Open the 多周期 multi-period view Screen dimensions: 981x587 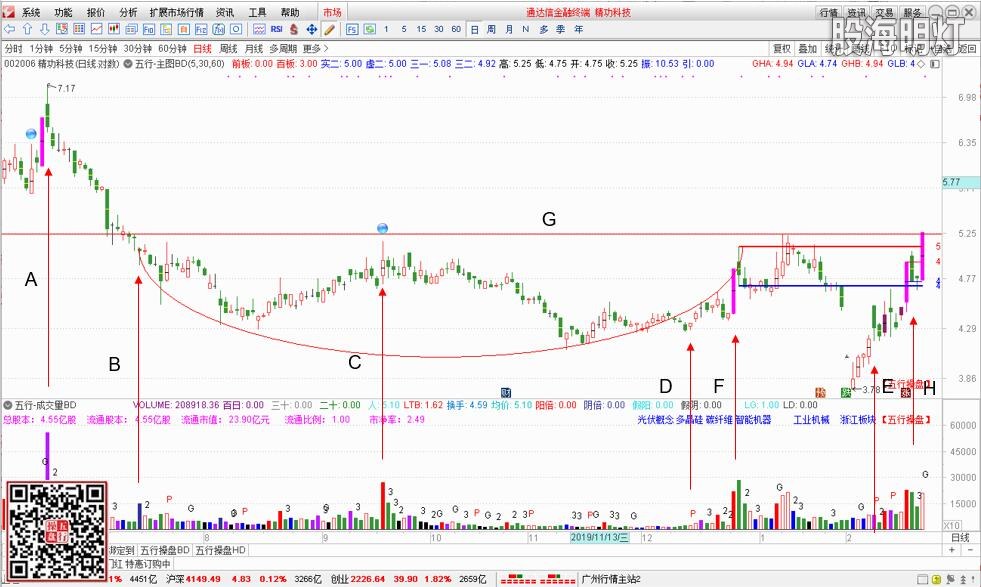[x=283, y=48]
